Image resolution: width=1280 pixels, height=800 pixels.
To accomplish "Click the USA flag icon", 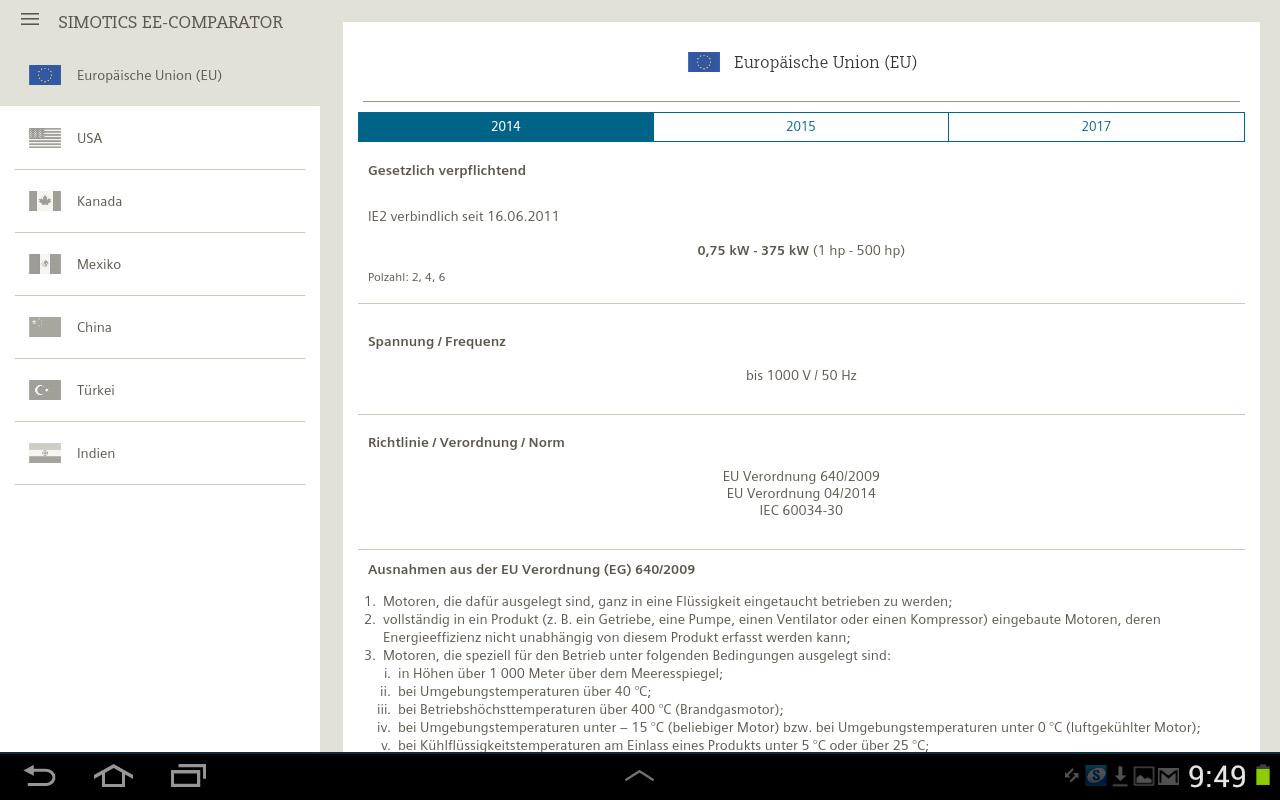I will point(45,138).
